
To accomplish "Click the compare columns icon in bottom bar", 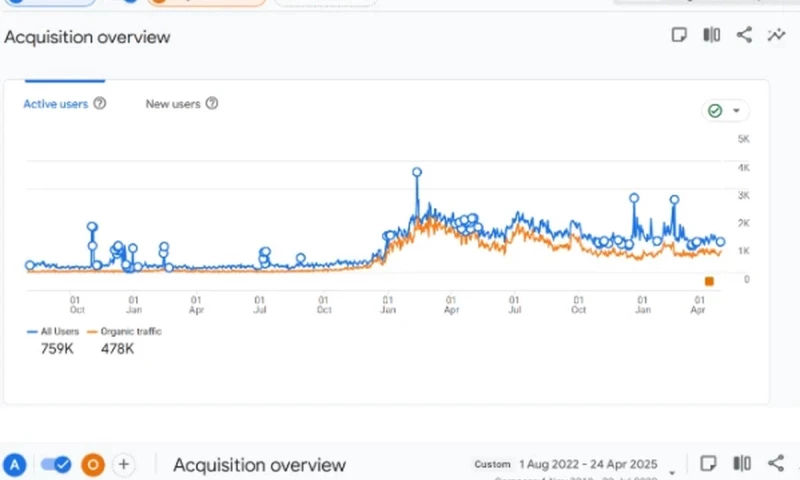I will tap(742, 463).
